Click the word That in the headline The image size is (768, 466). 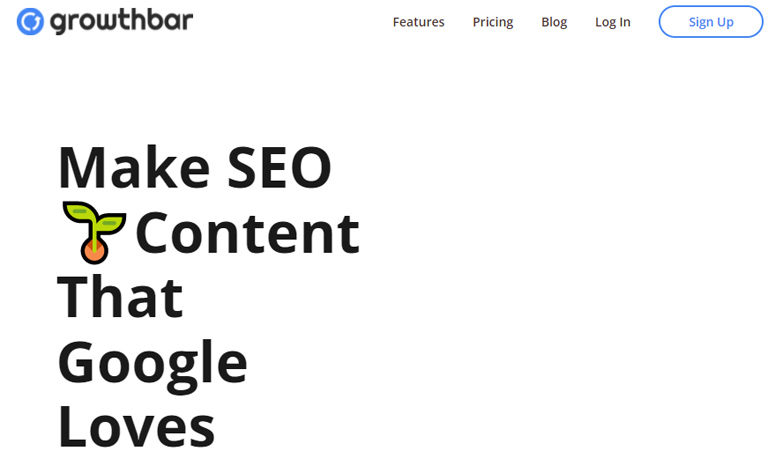120,296
